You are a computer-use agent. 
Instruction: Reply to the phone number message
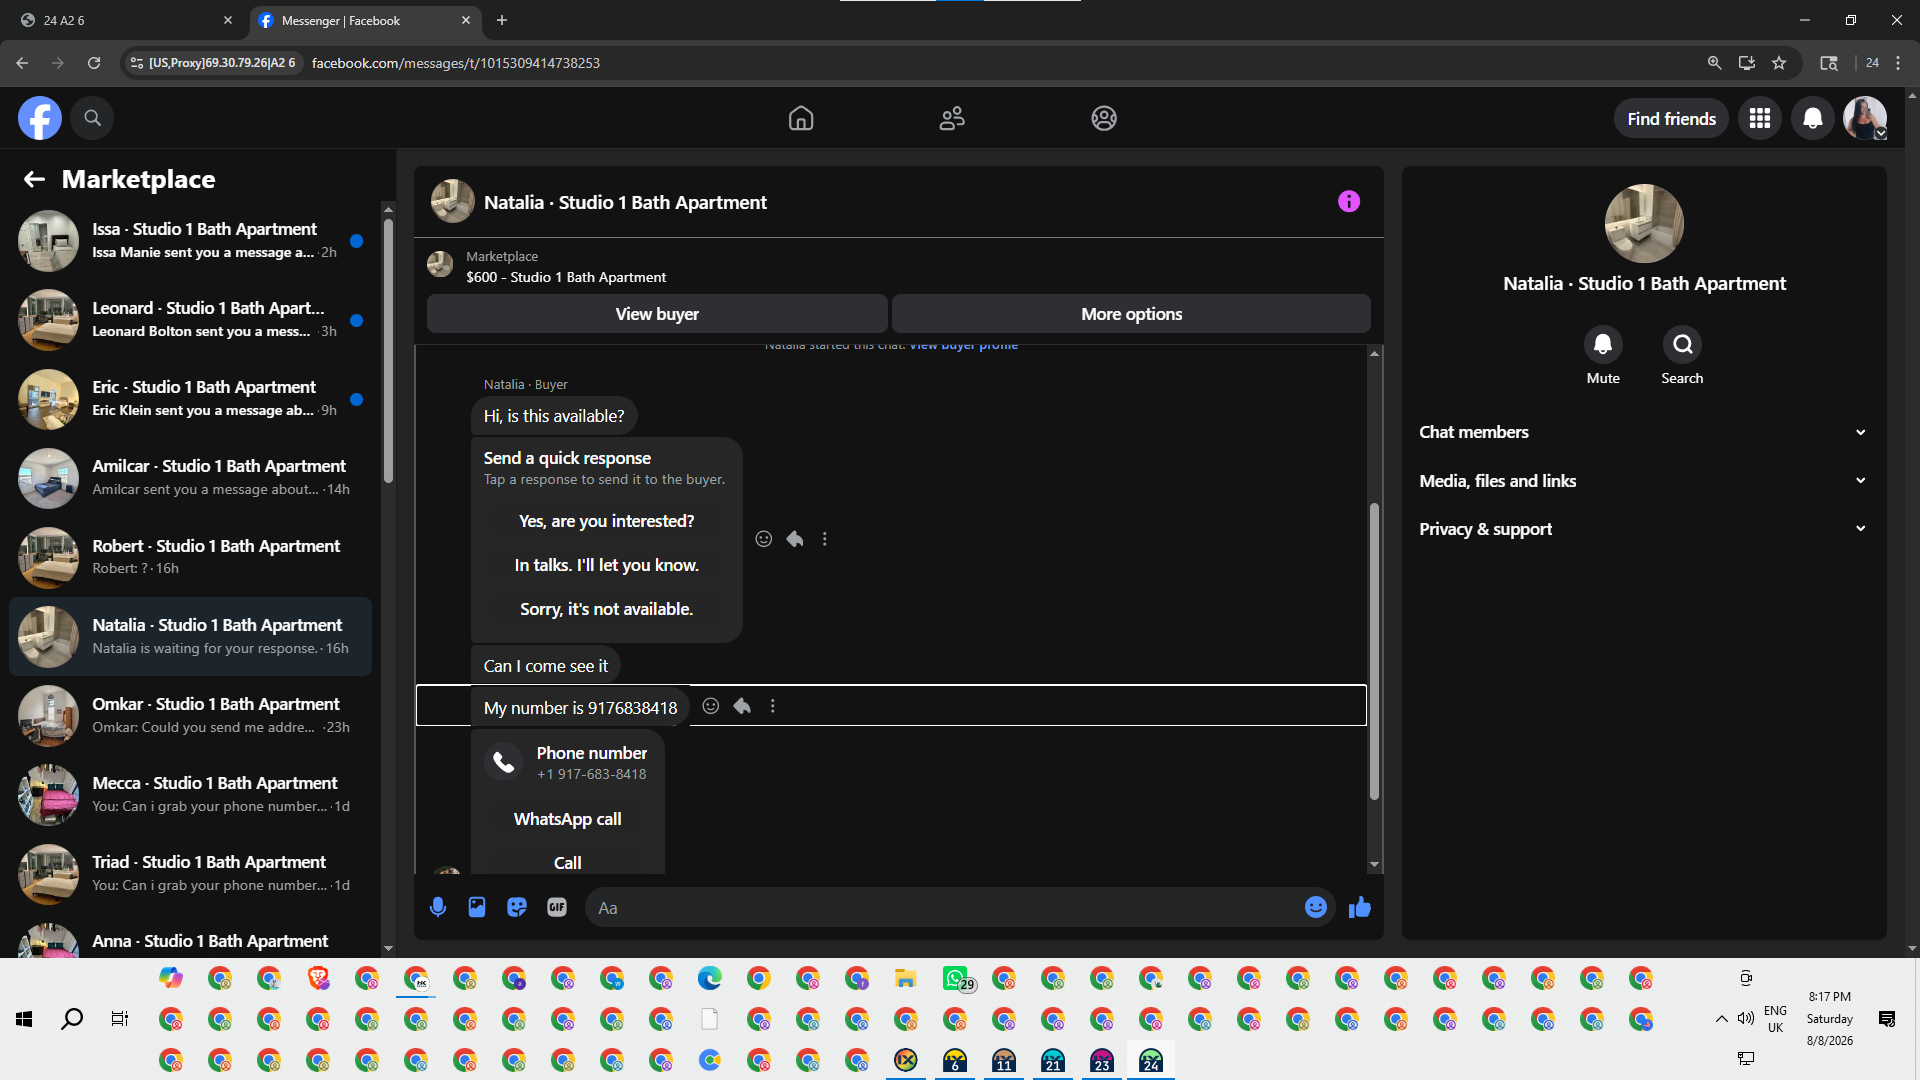coord(742,706)
